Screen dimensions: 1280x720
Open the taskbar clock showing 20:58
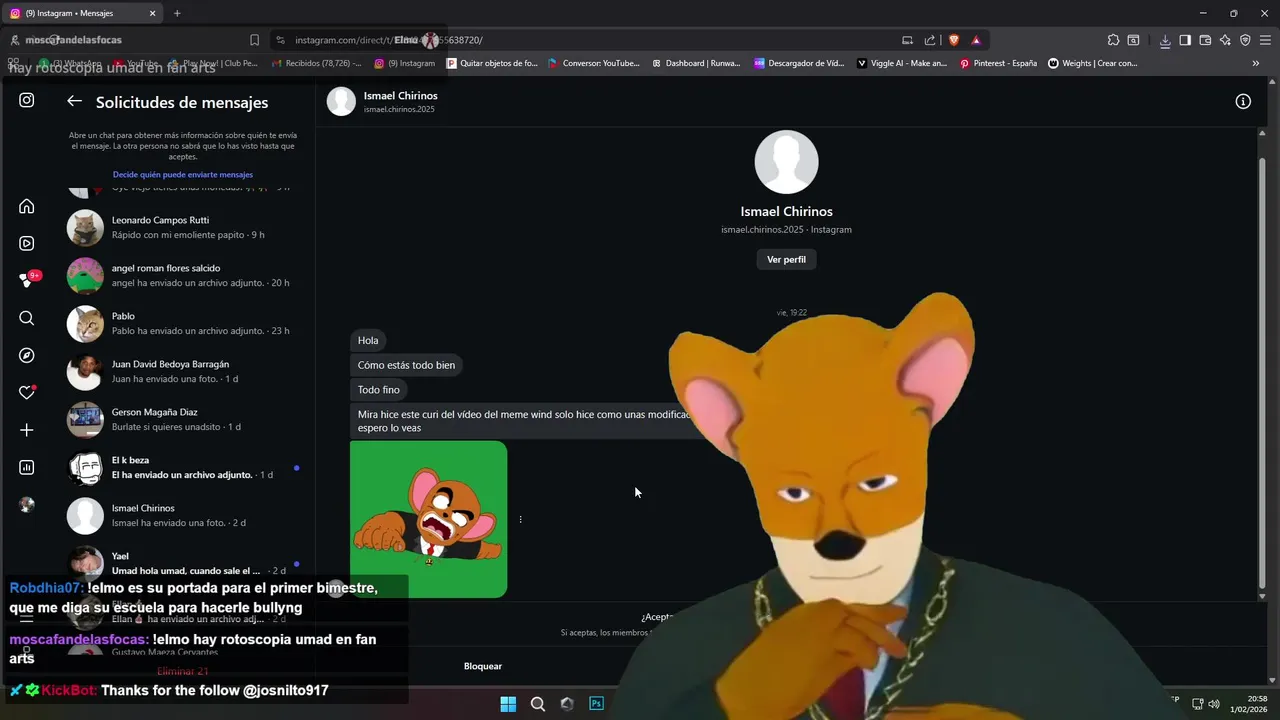[1250, 703]
